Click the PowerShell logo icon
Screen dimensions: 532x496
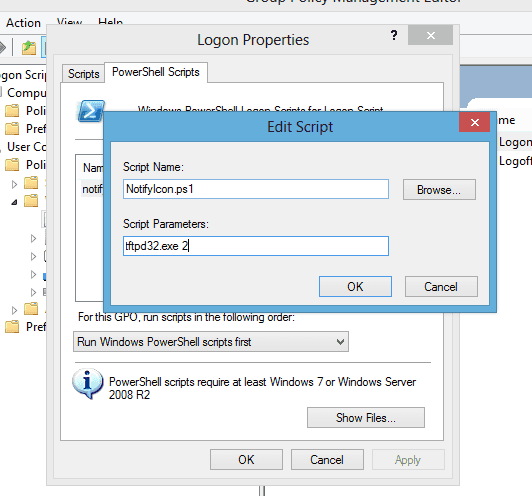[x=91, y=111]
